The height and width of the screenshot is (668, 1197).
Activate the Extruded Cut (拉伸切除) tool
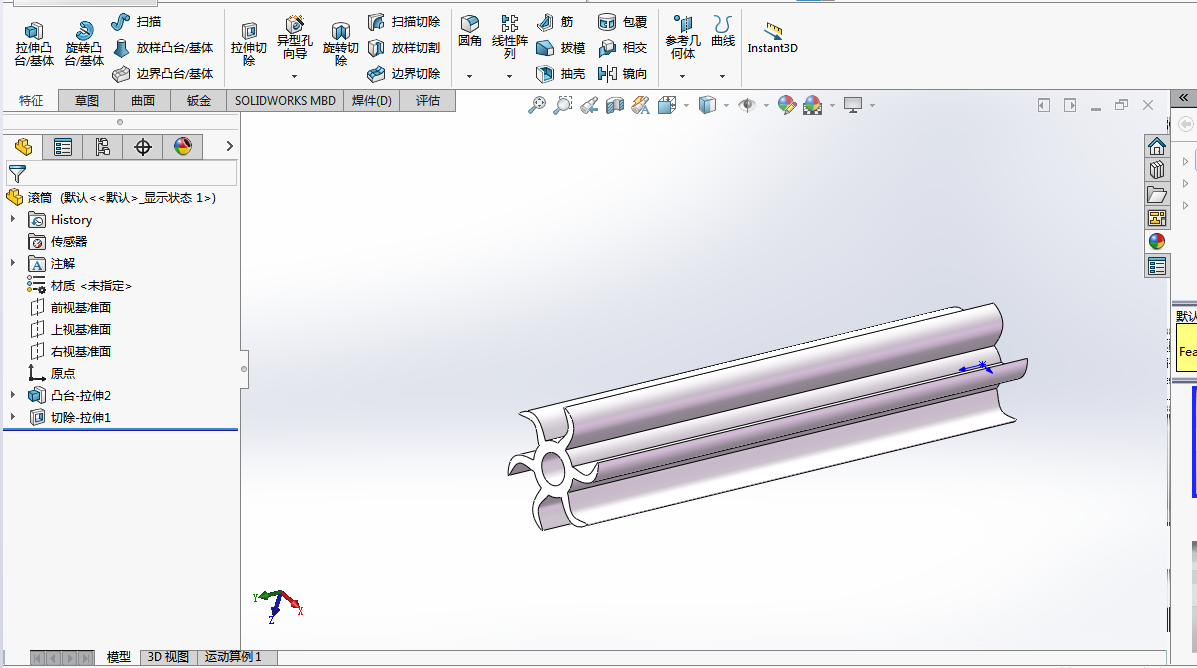[x=249, y=45]
